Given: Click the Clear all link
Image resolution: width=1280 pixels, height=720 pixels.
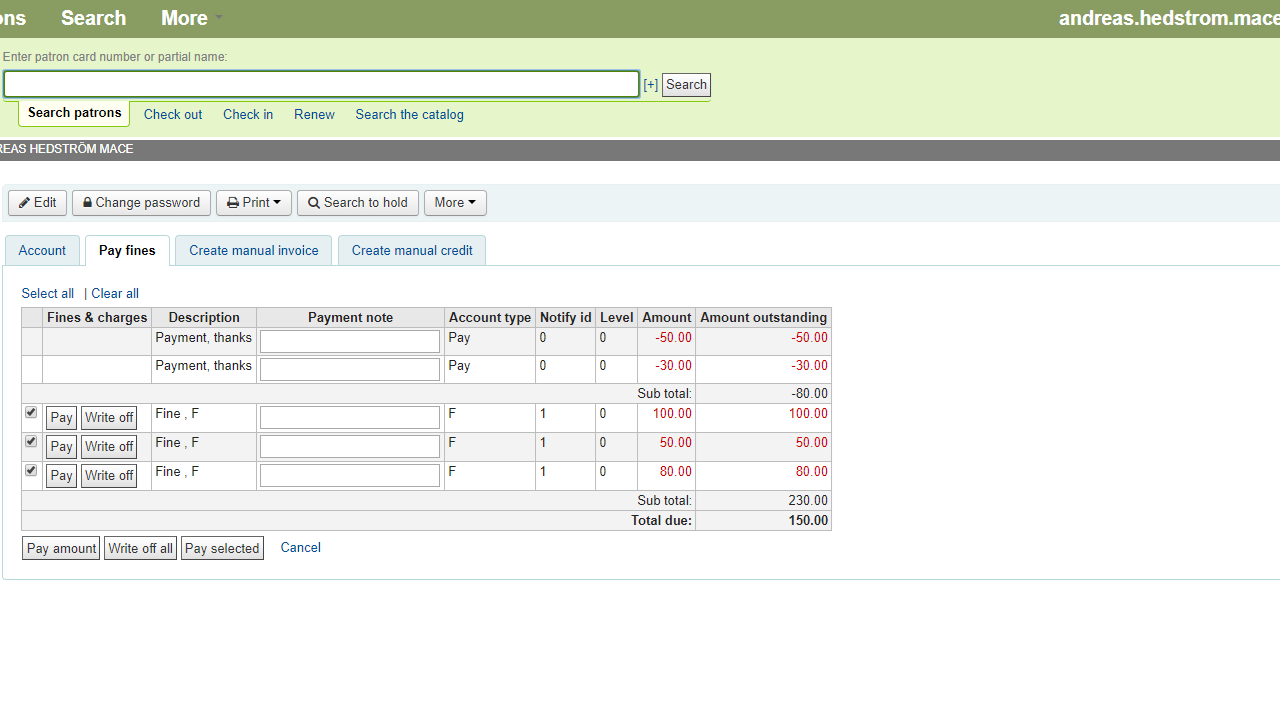Looking at the screenshot, I should (115, 294).
